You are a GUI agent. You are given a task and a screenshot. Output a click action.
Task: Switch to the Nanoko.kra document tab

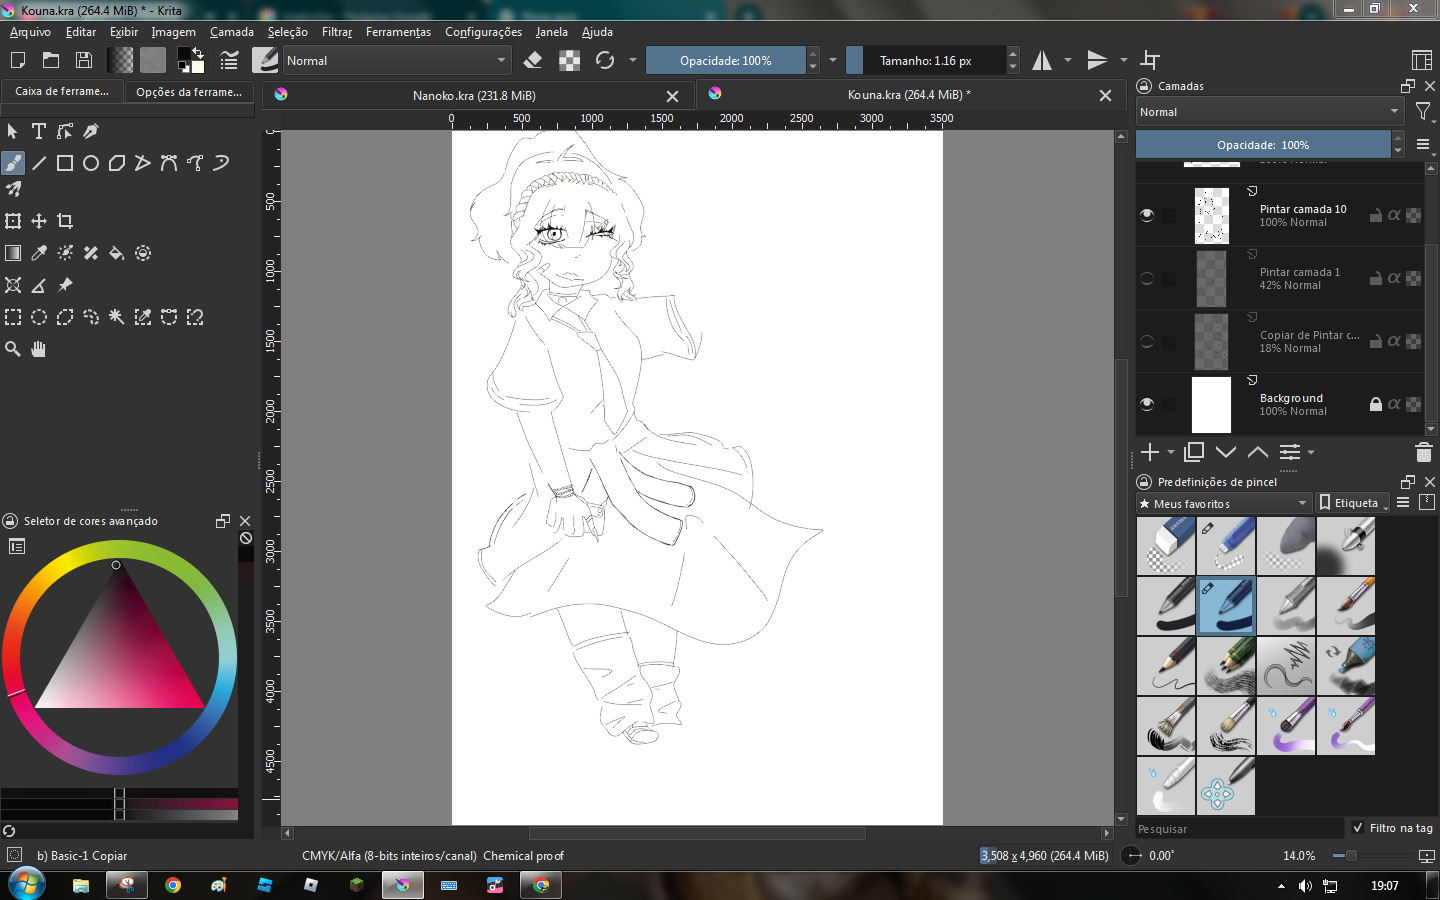(474, 96)
